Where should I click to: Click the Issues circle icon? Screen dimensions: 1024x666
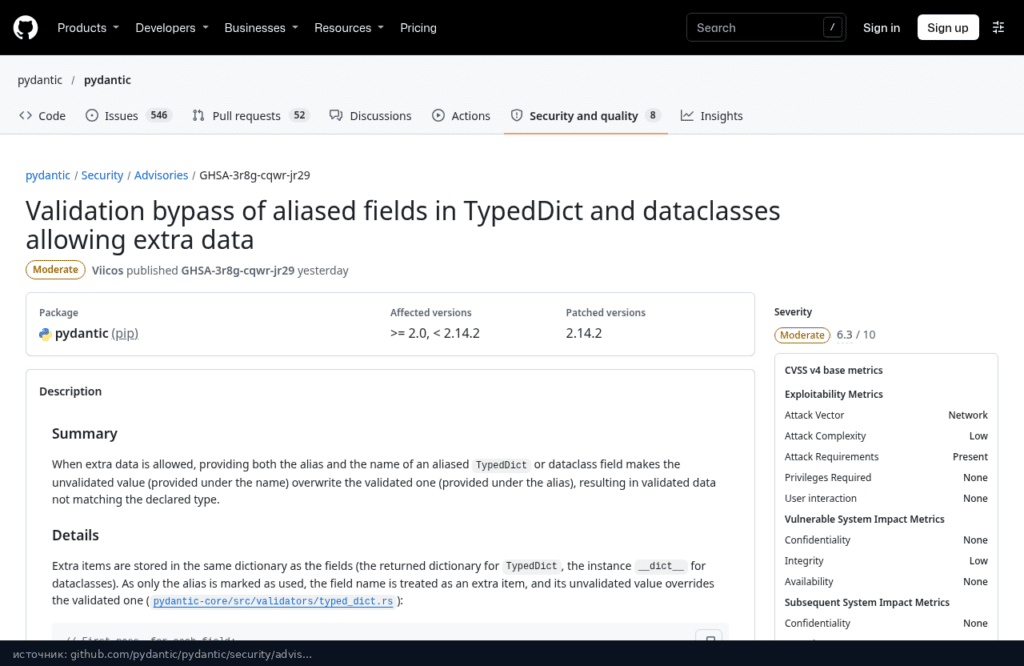coord(92,116)
